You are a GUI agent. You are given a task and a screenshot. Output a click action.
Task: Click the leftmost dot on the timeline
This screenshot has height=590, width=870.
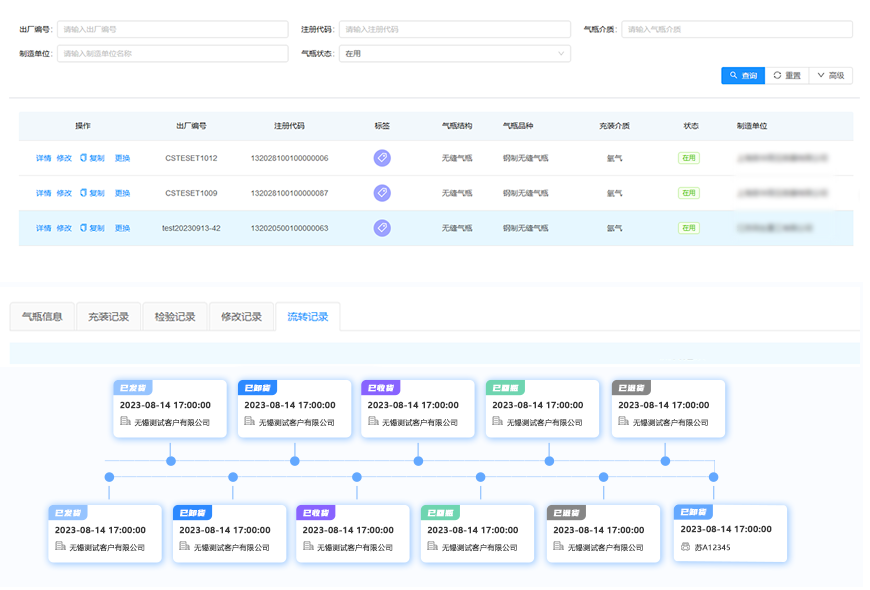pos(109,477)
